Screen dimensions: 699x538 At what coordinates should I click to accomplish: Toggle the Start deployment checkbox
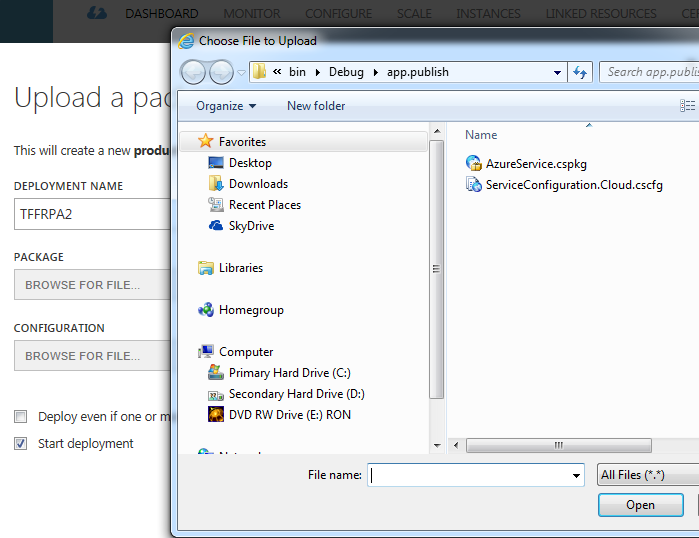tap(20, 443)
